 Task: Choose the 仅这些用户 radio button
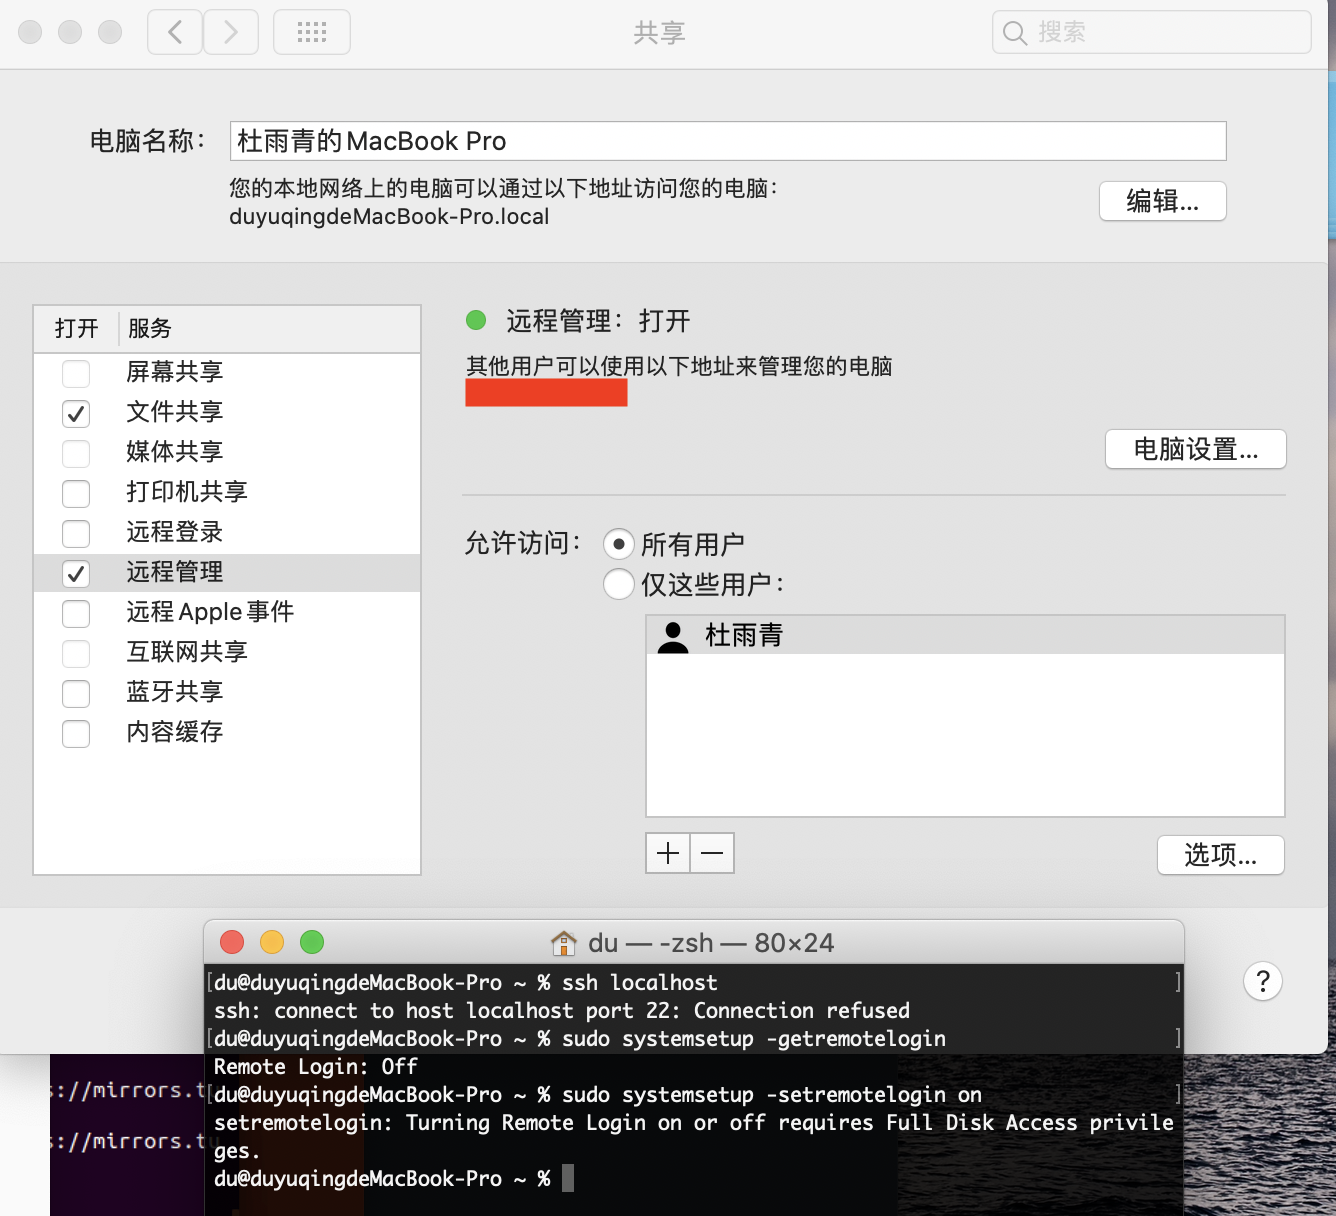[619, 584]
